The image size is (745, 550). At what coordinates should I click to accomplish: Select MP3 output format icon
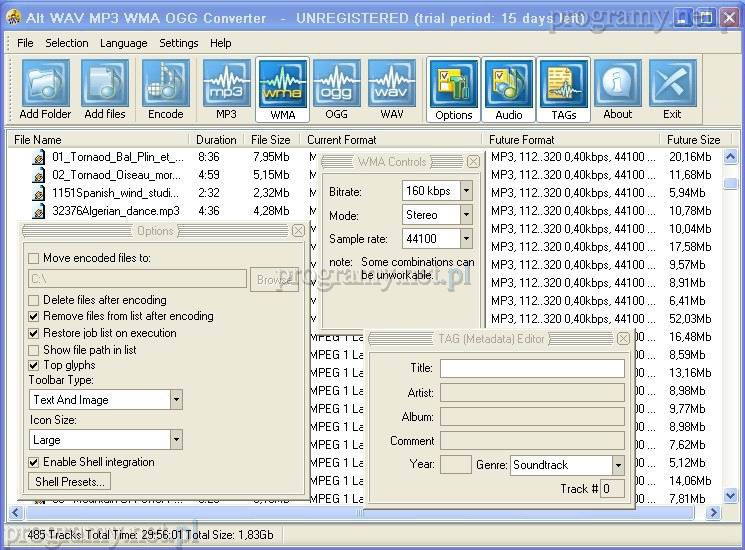pyautogui.click(x=226, y=89)
